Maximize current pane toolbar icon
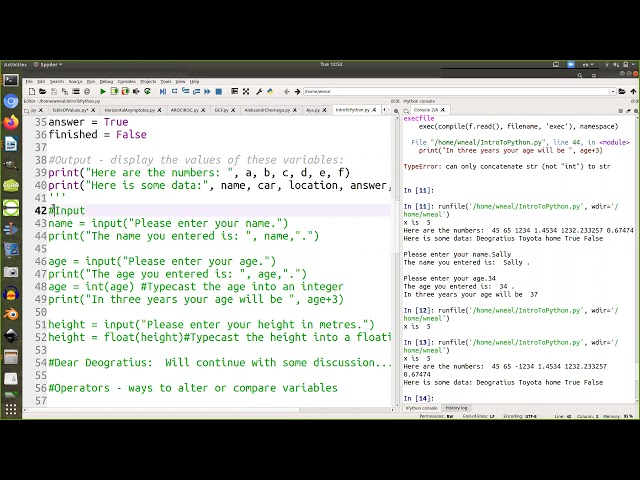Screen dimensions: 640x480 [x=234, y=91]
